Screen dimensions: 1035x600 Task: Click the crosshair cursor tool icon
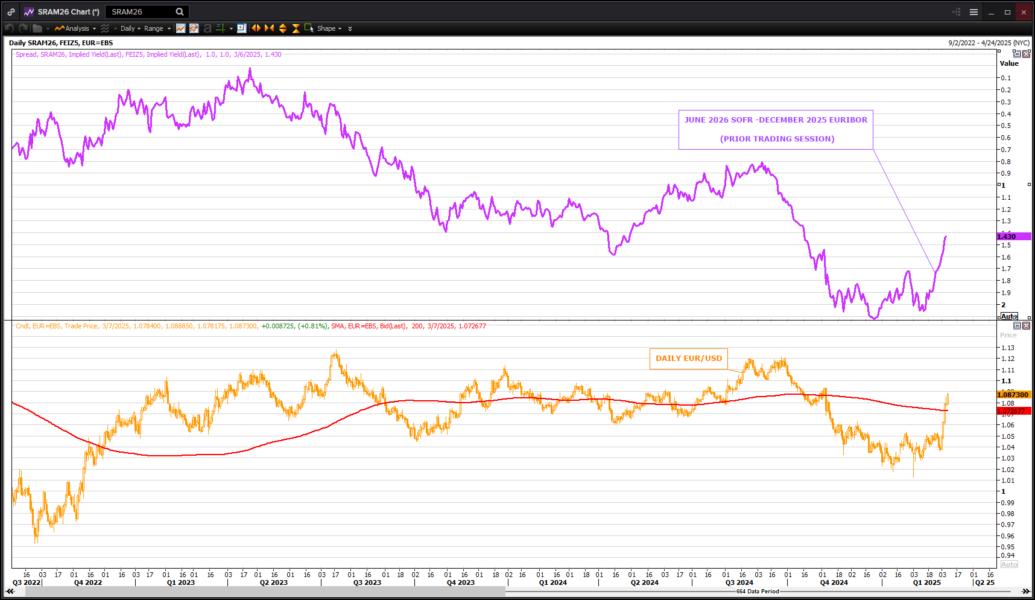pos(219,28)
